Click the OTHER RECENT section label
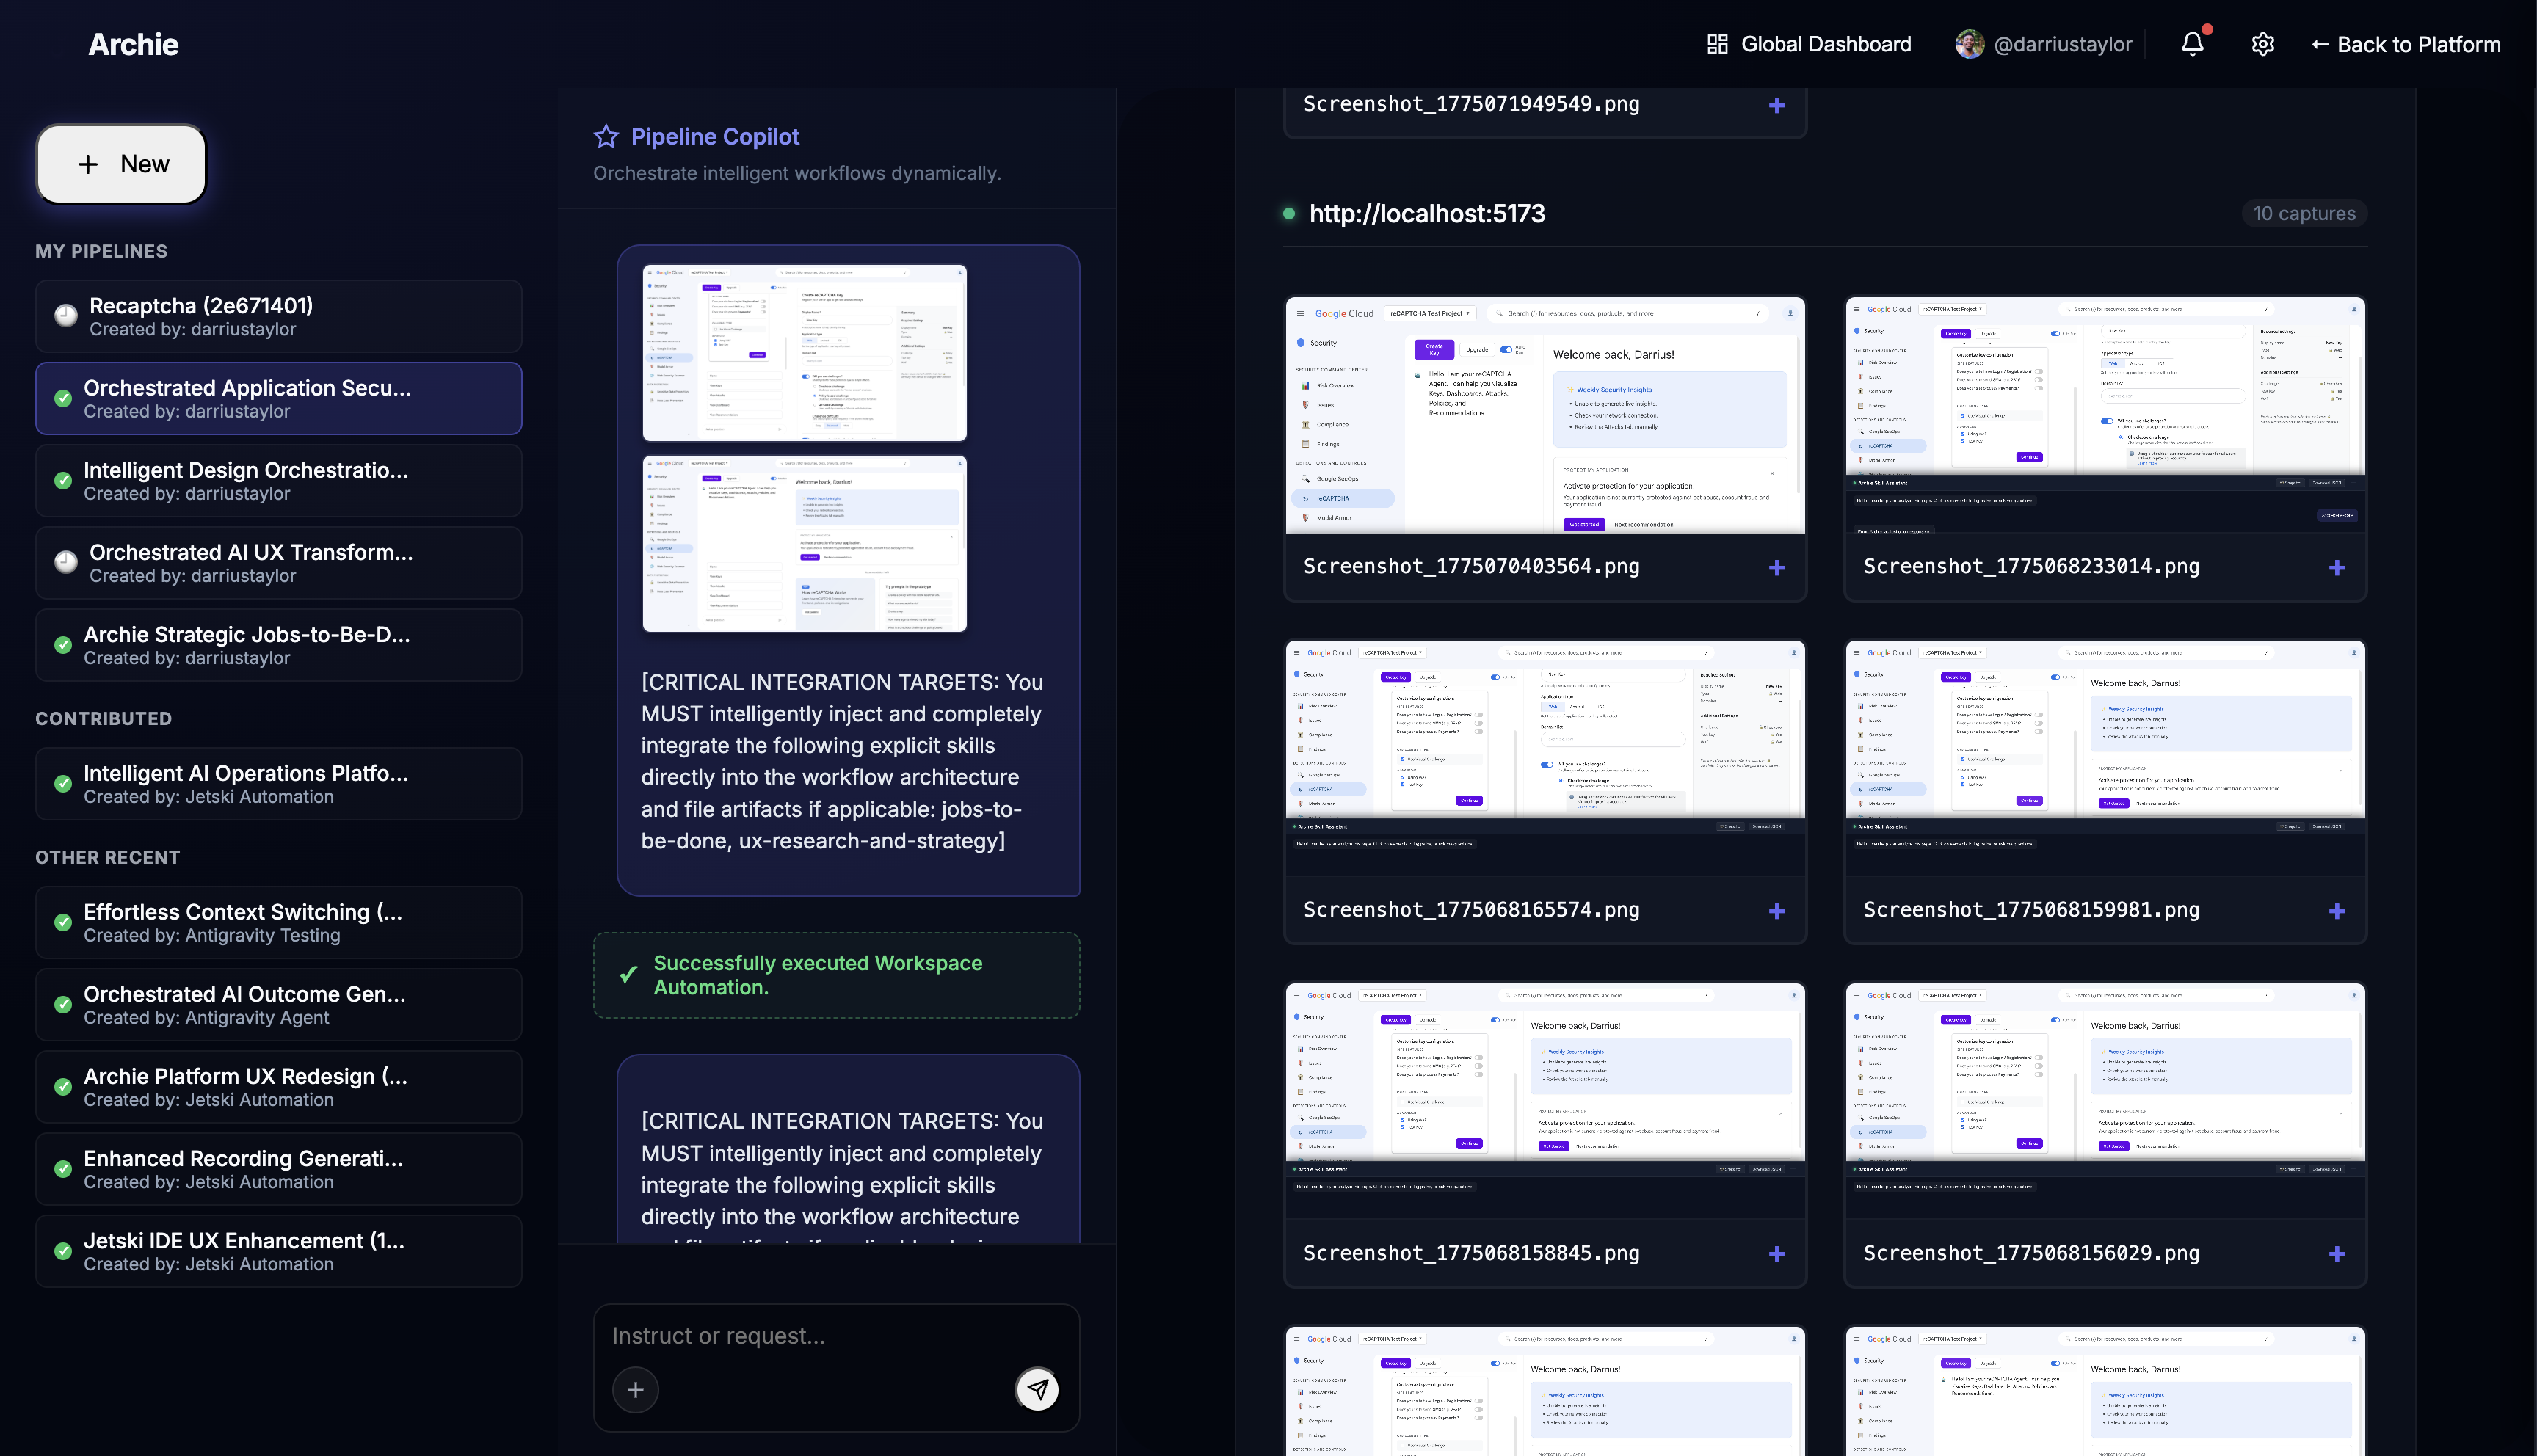Image resolution: width=2537 pixels, height=1456 pixels. pos(108,857)
